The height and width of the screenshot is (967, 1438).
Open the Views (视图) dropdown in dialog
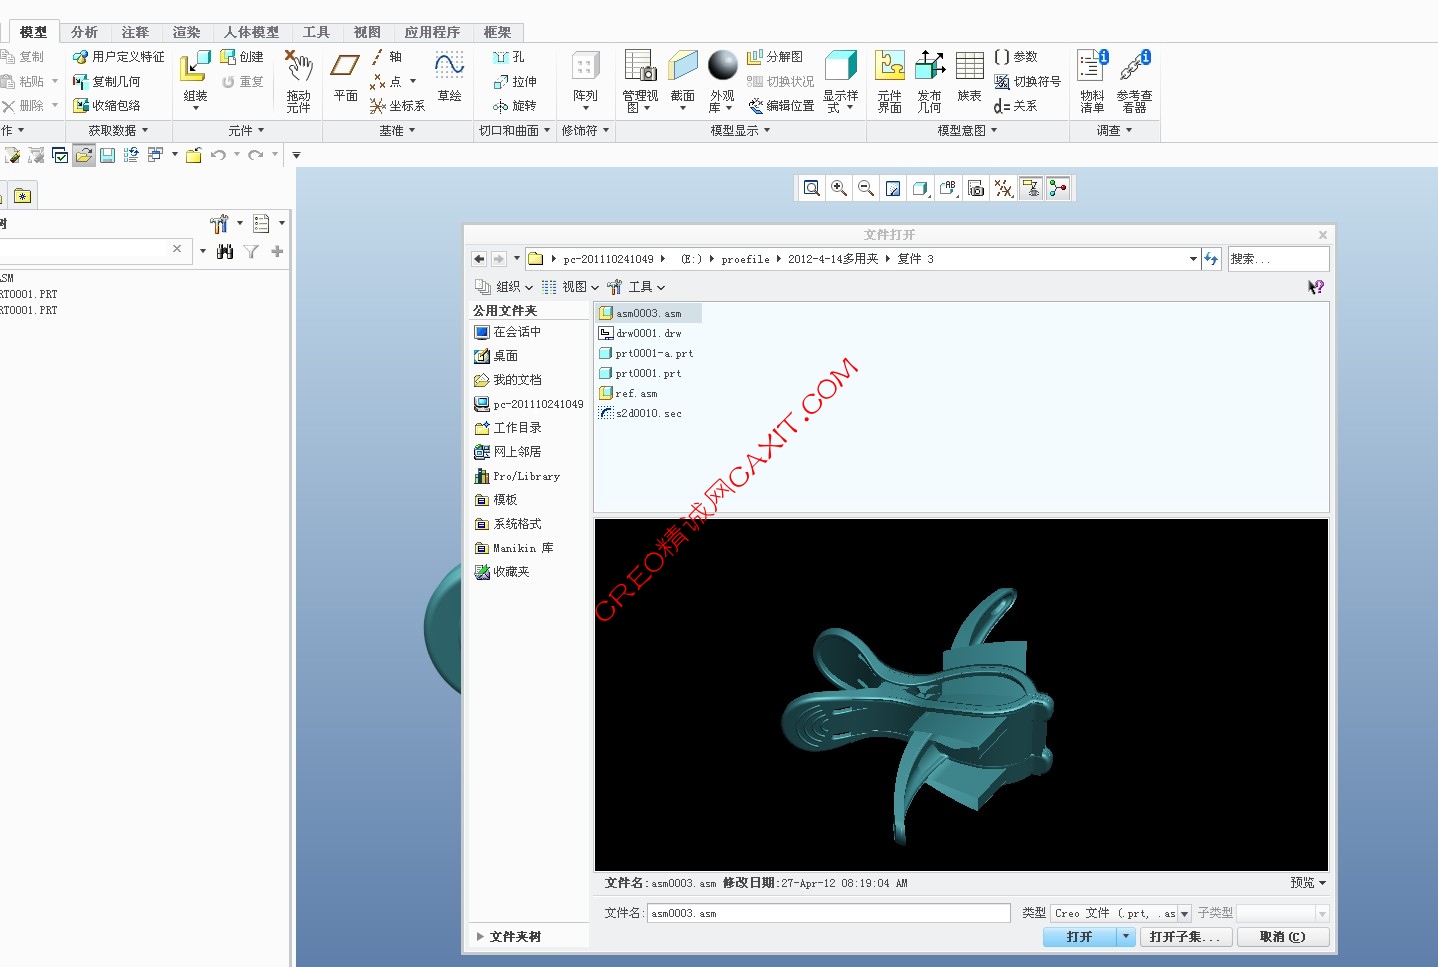pos(570,287)
